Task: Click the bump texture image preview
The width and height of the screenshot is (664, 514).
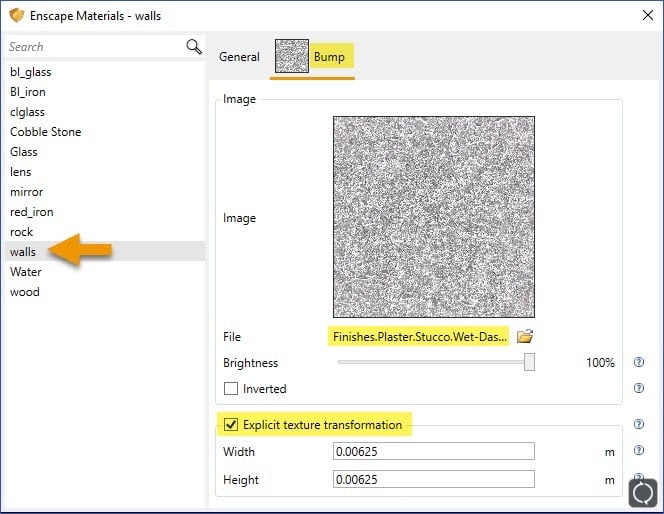Action: click(x=433, y=217)
